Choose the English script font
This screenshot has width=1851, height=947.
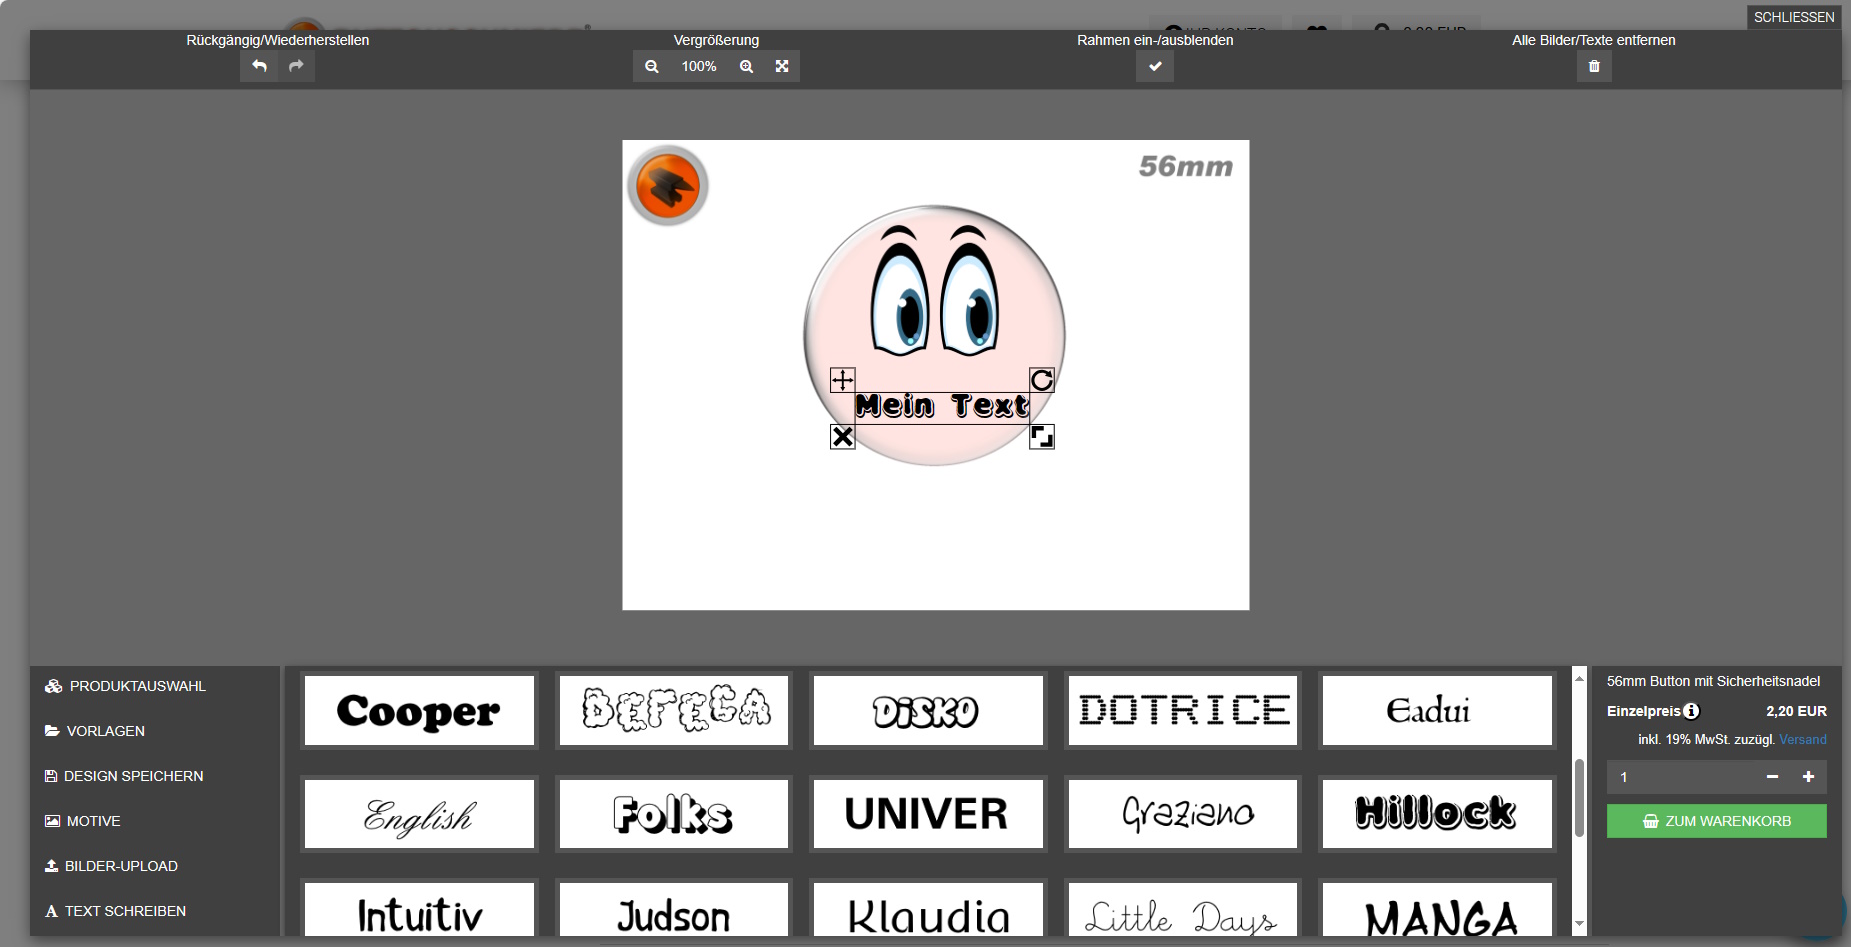pyautogui.click(x=419, y=814)
